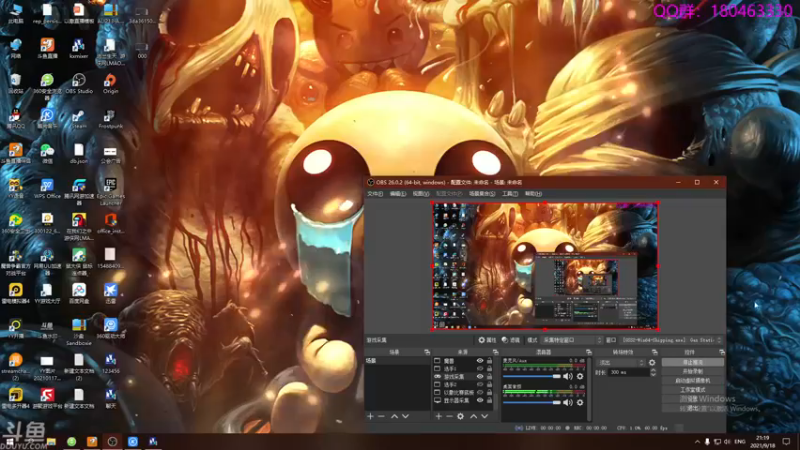Open the Help (帮助) menu in OBS

[533, 194]
